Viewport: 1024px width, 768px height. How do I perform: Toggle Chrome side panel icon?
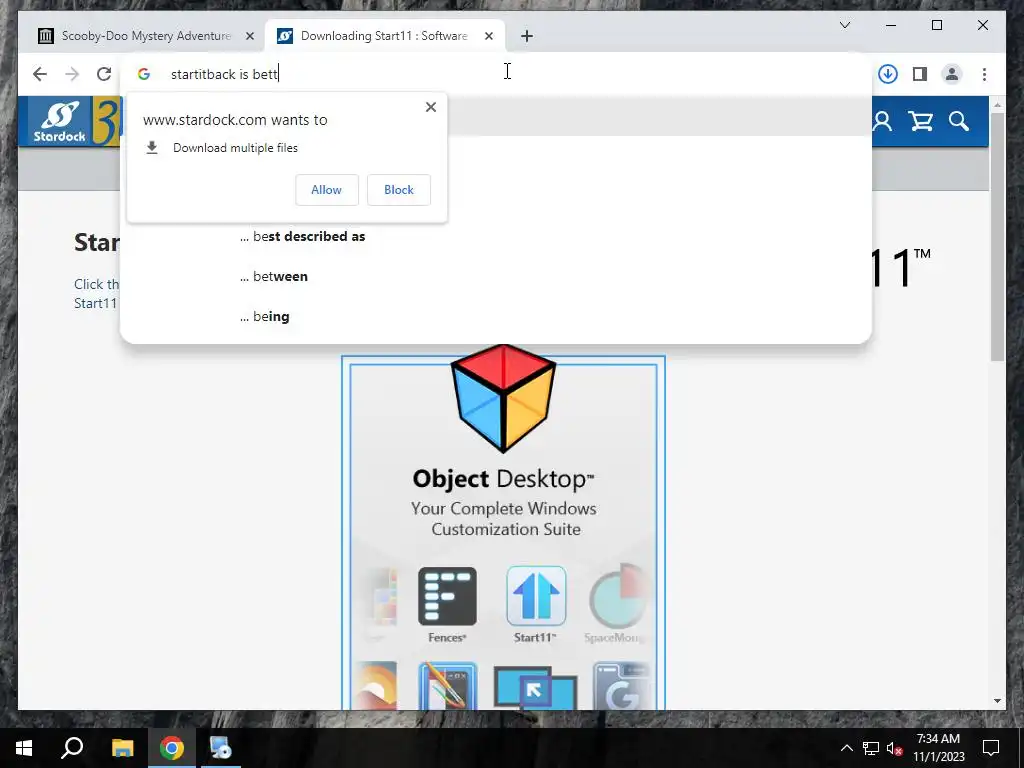coord(920,74)
